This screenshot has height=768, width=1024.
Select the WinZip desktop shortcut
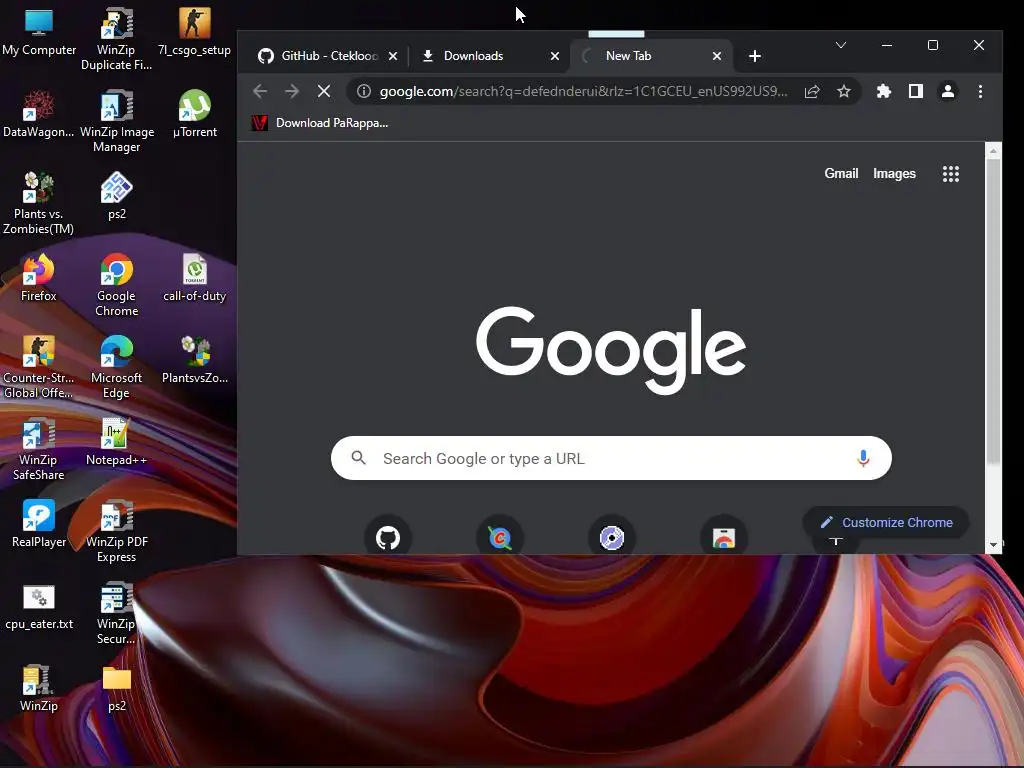click(x=39, y=688)
